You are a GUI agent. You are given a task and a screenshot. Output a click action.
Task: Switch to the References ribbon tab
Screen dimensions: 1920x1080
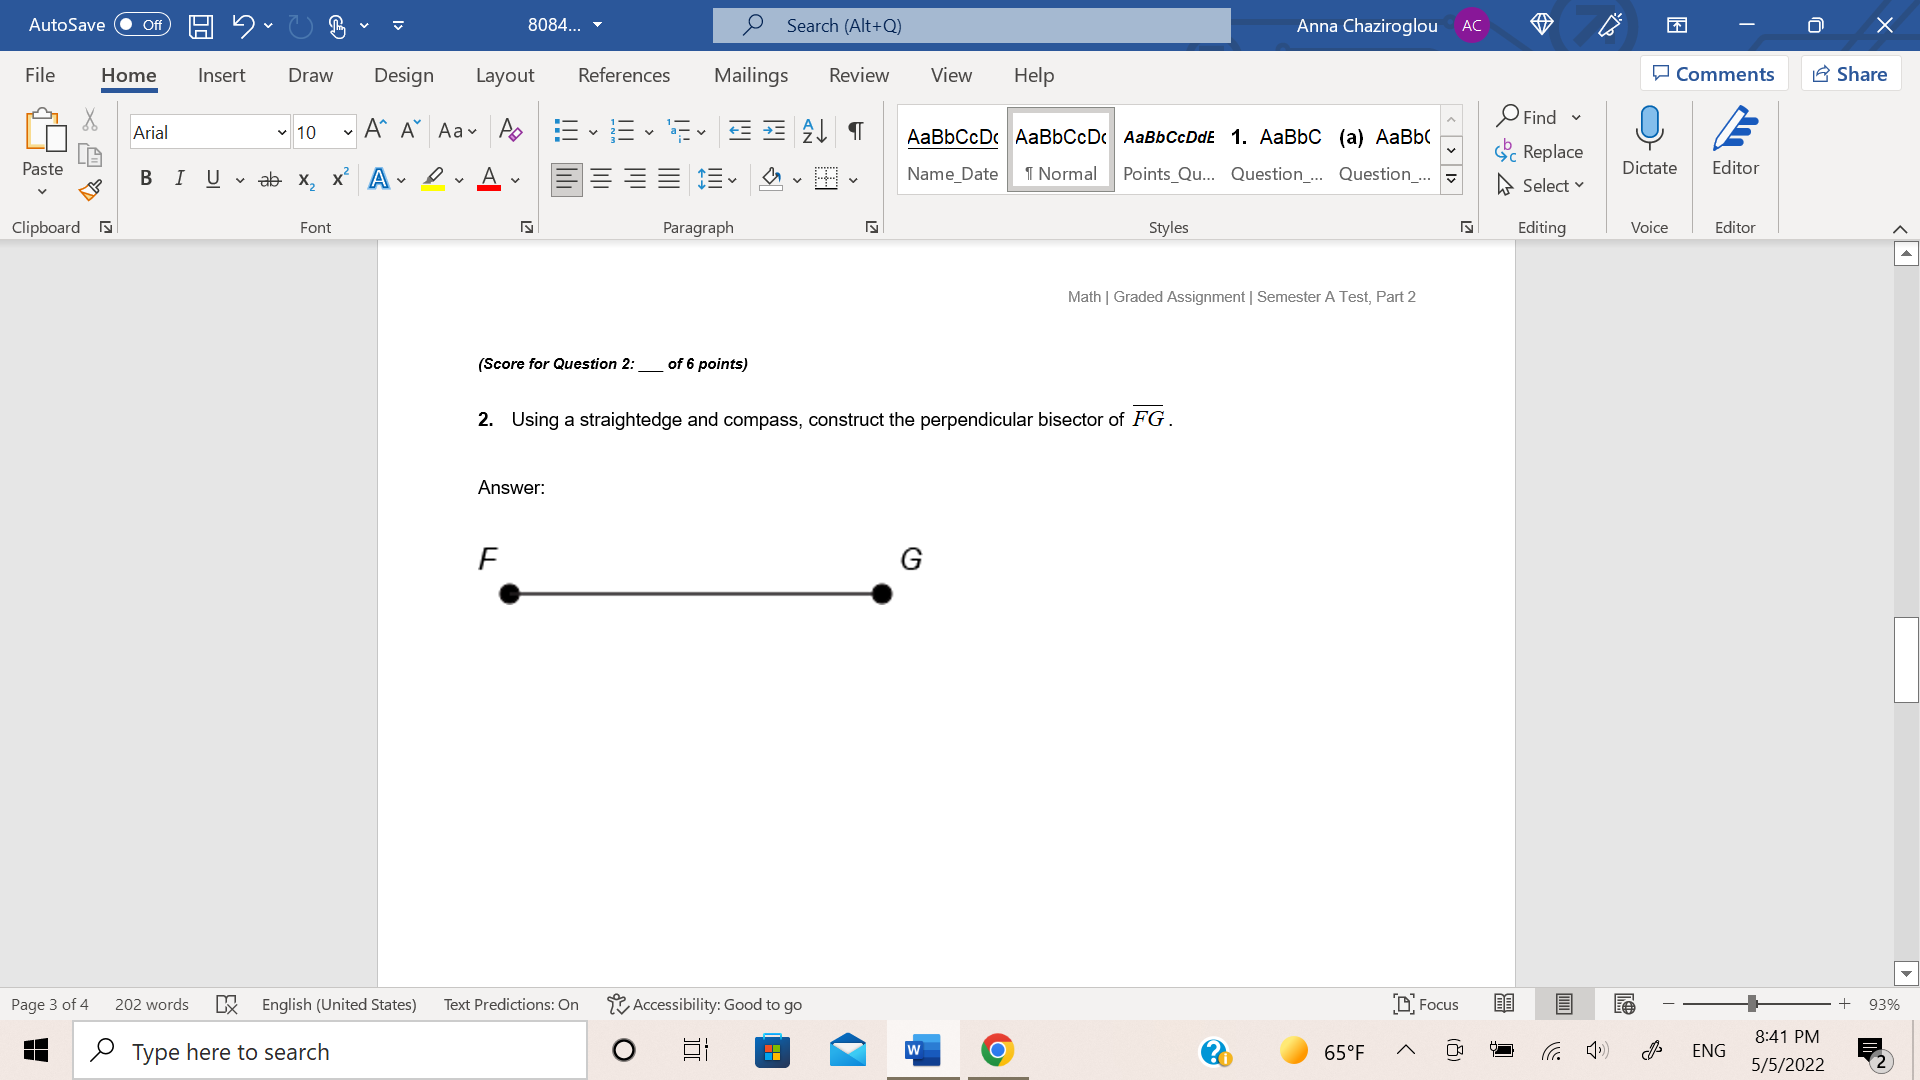pos(624,75)
